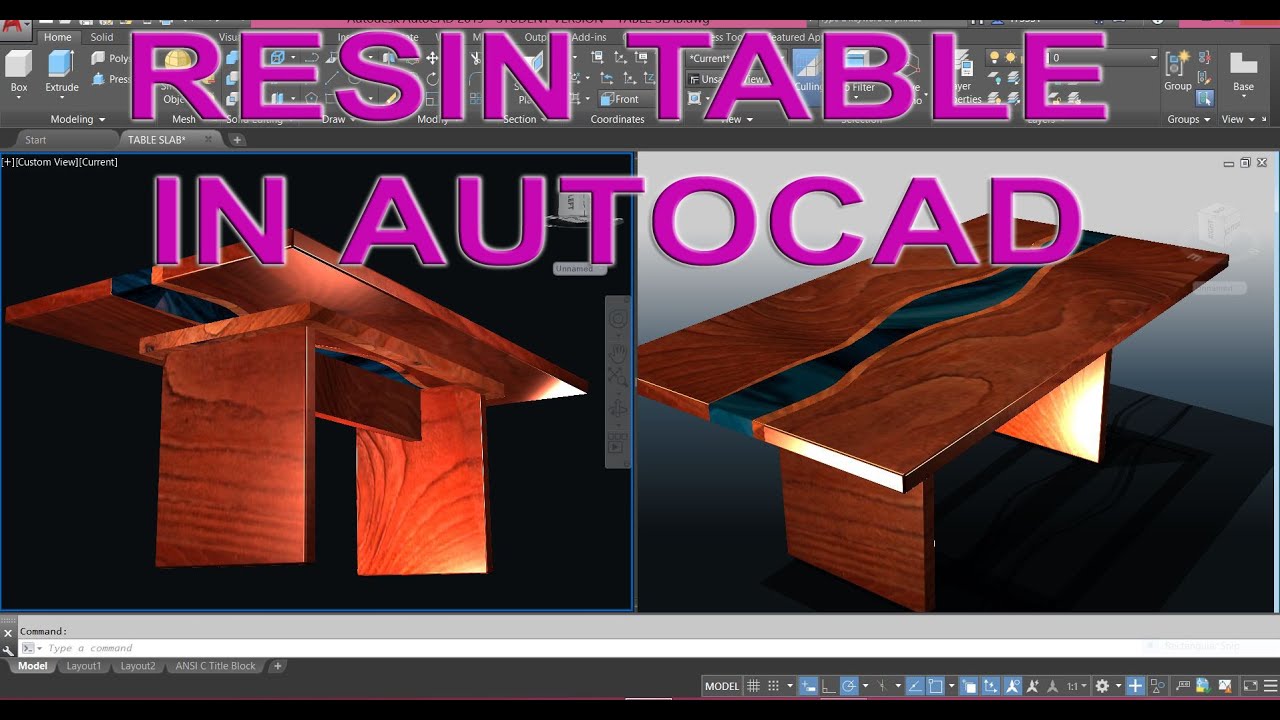Click the hardware acceleration icon
Screen dimensions: 1280x720
coord(1203,686)
